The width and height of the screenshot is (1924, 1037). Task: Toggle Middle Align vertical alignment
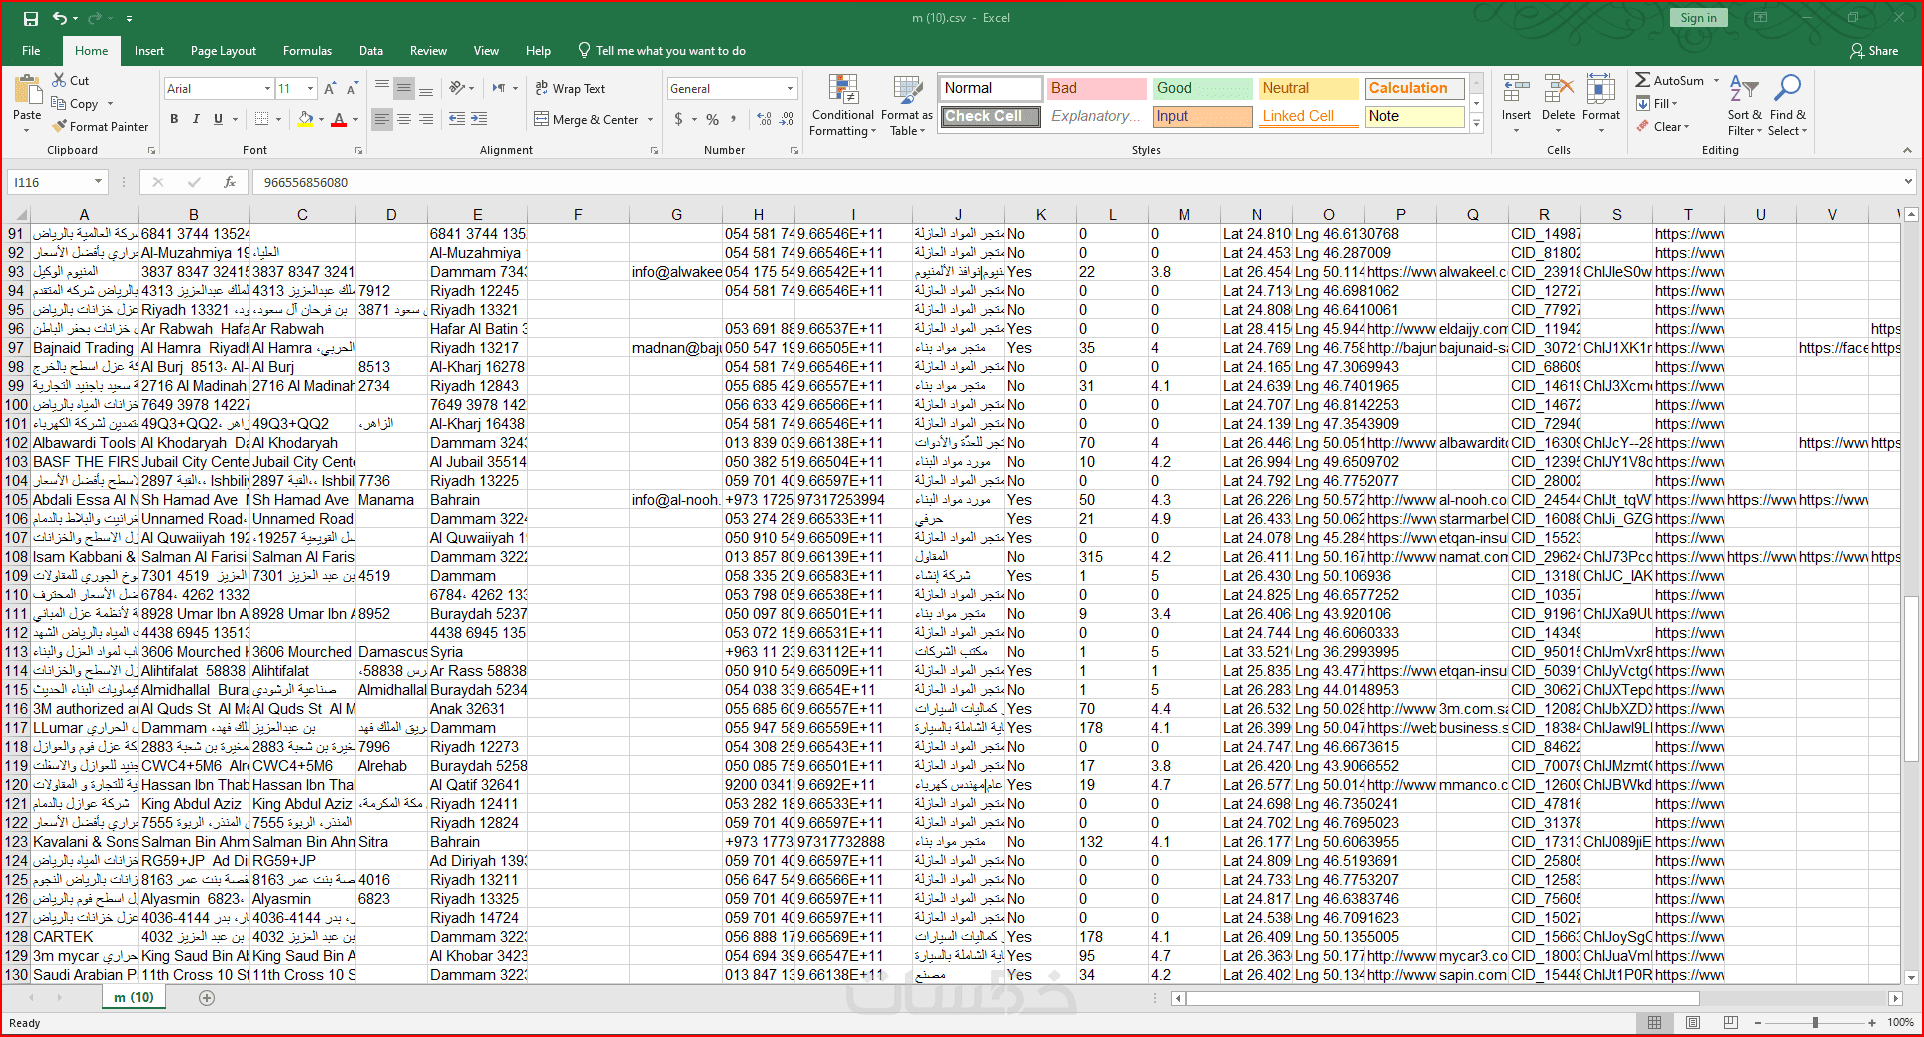pyautogui.click(x=404, y=88)
